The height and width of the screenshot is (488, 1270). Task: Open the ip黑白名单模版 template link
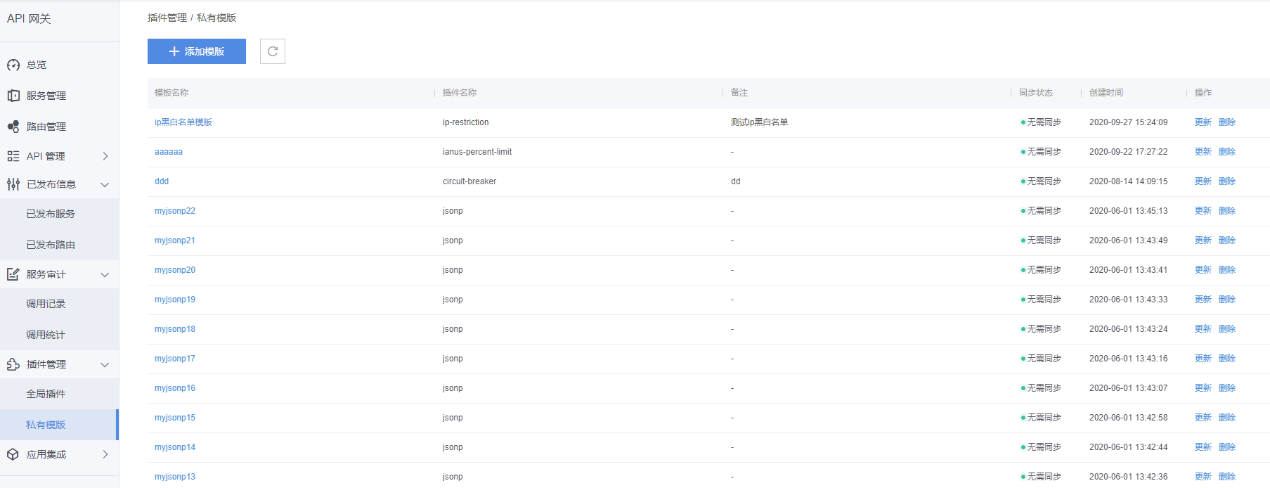tap(183, 122)
